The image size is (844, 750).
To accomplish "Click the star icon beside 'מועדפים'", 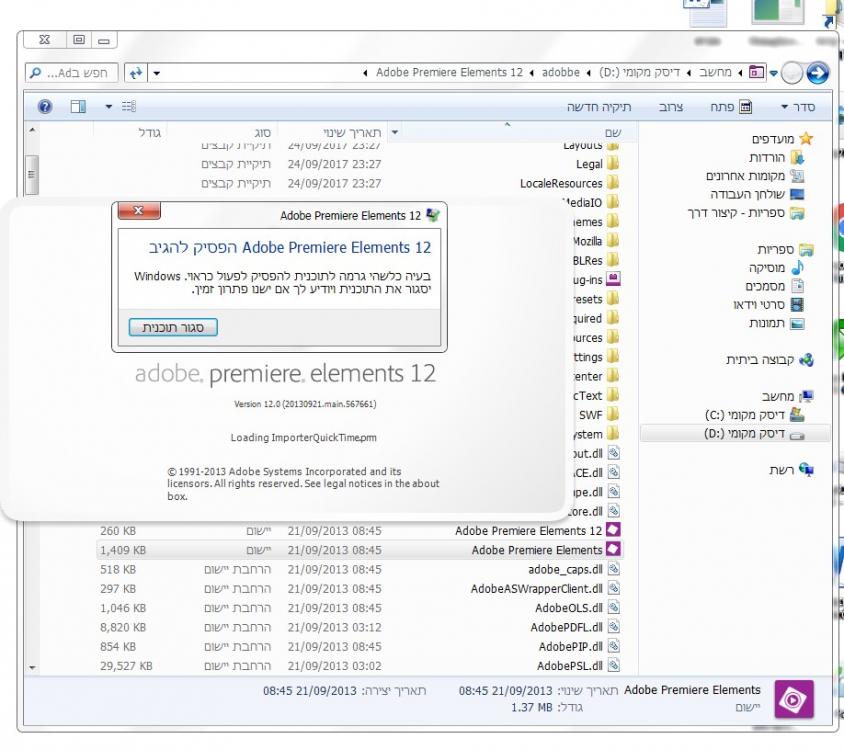I will pos(806,139).
